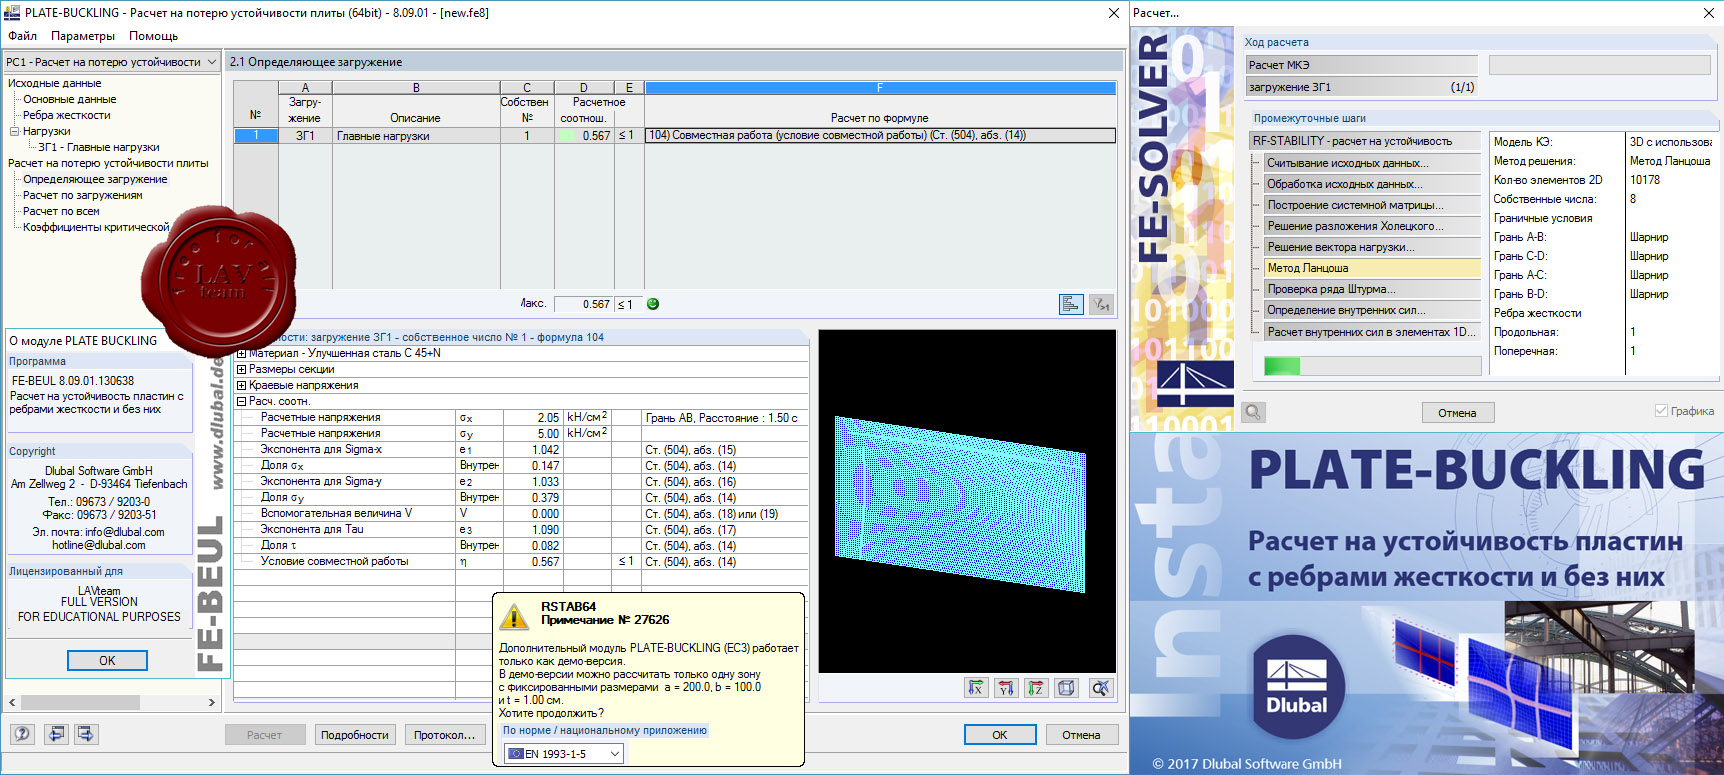Click the main window OK button
Image resolution: width=1724 pixels, height=775 pixels.
[x=1000, y=735]
